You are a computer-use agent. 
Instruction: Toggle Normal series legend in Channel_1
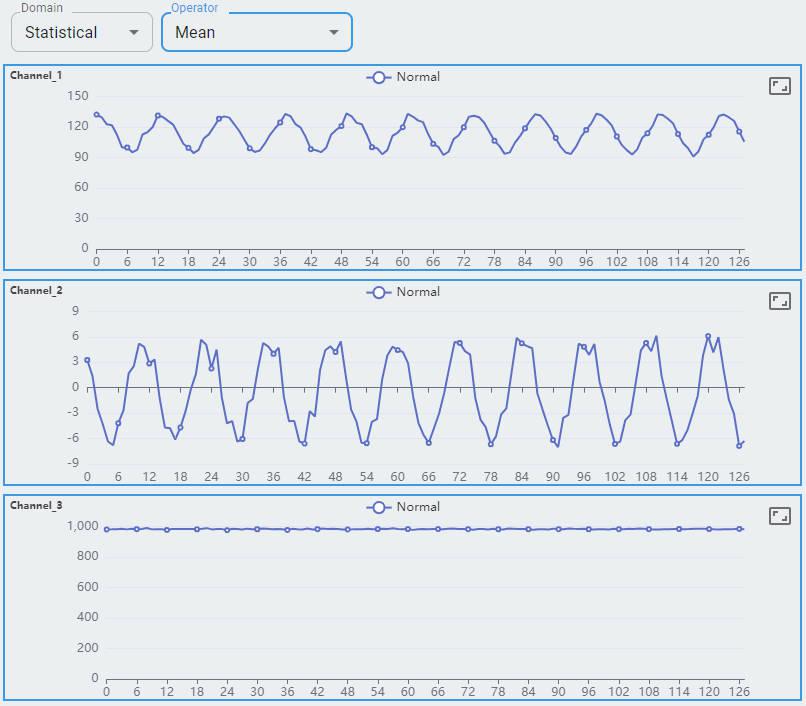(x=403, y=77)
